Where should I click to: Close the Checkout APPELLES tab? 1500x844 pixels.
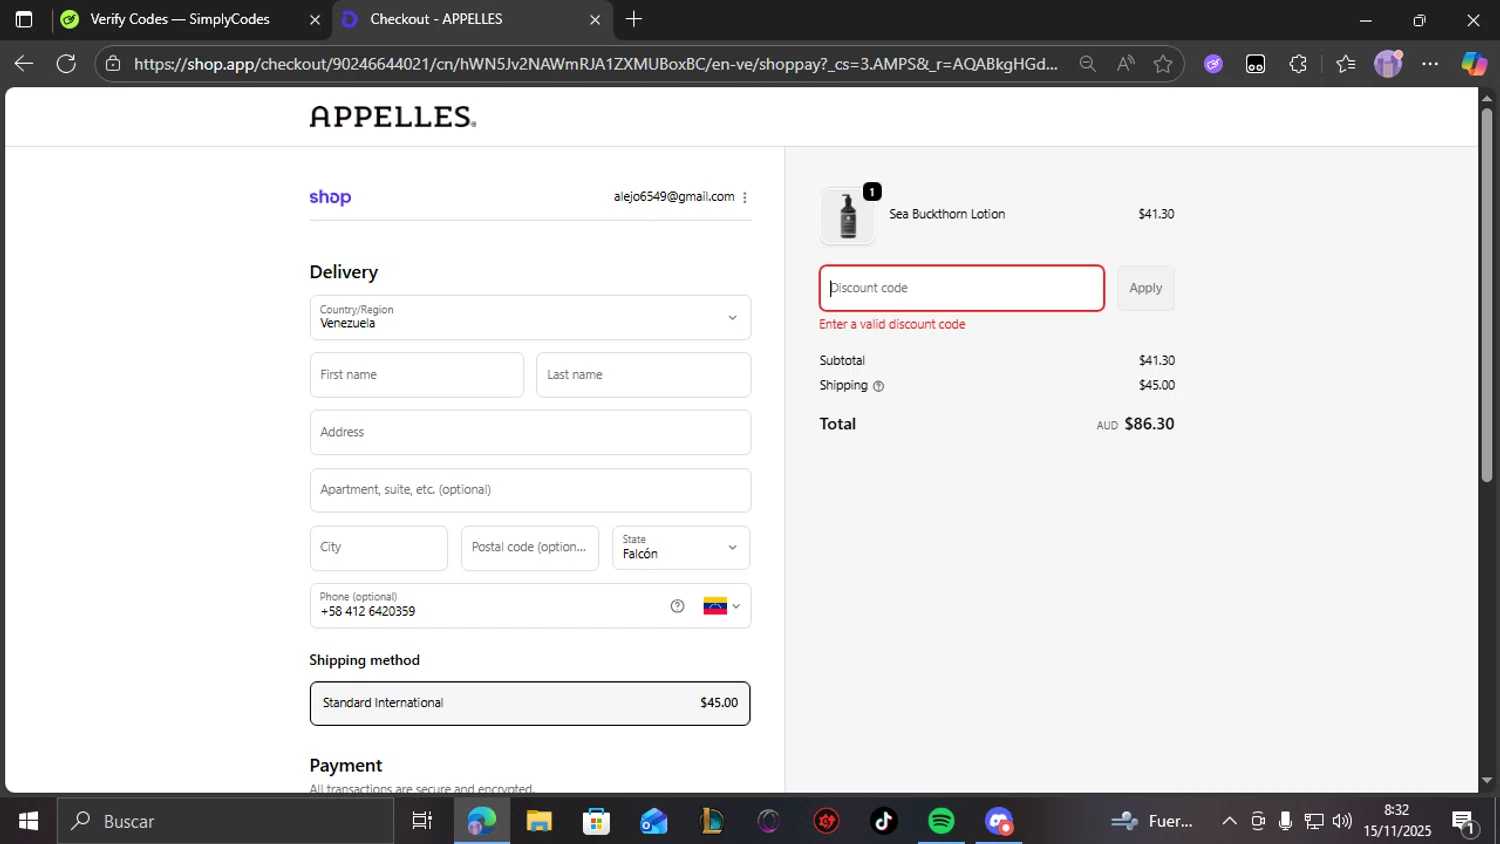(x=595, y=19)
